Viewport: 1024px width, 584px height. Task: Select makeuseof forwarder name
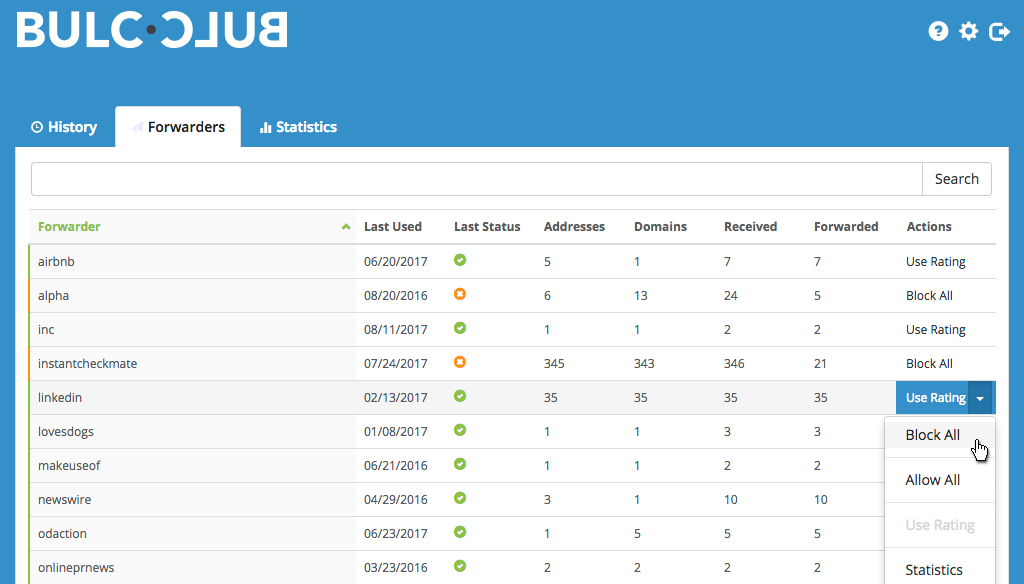pyautogui.click(x=69, y=466)
